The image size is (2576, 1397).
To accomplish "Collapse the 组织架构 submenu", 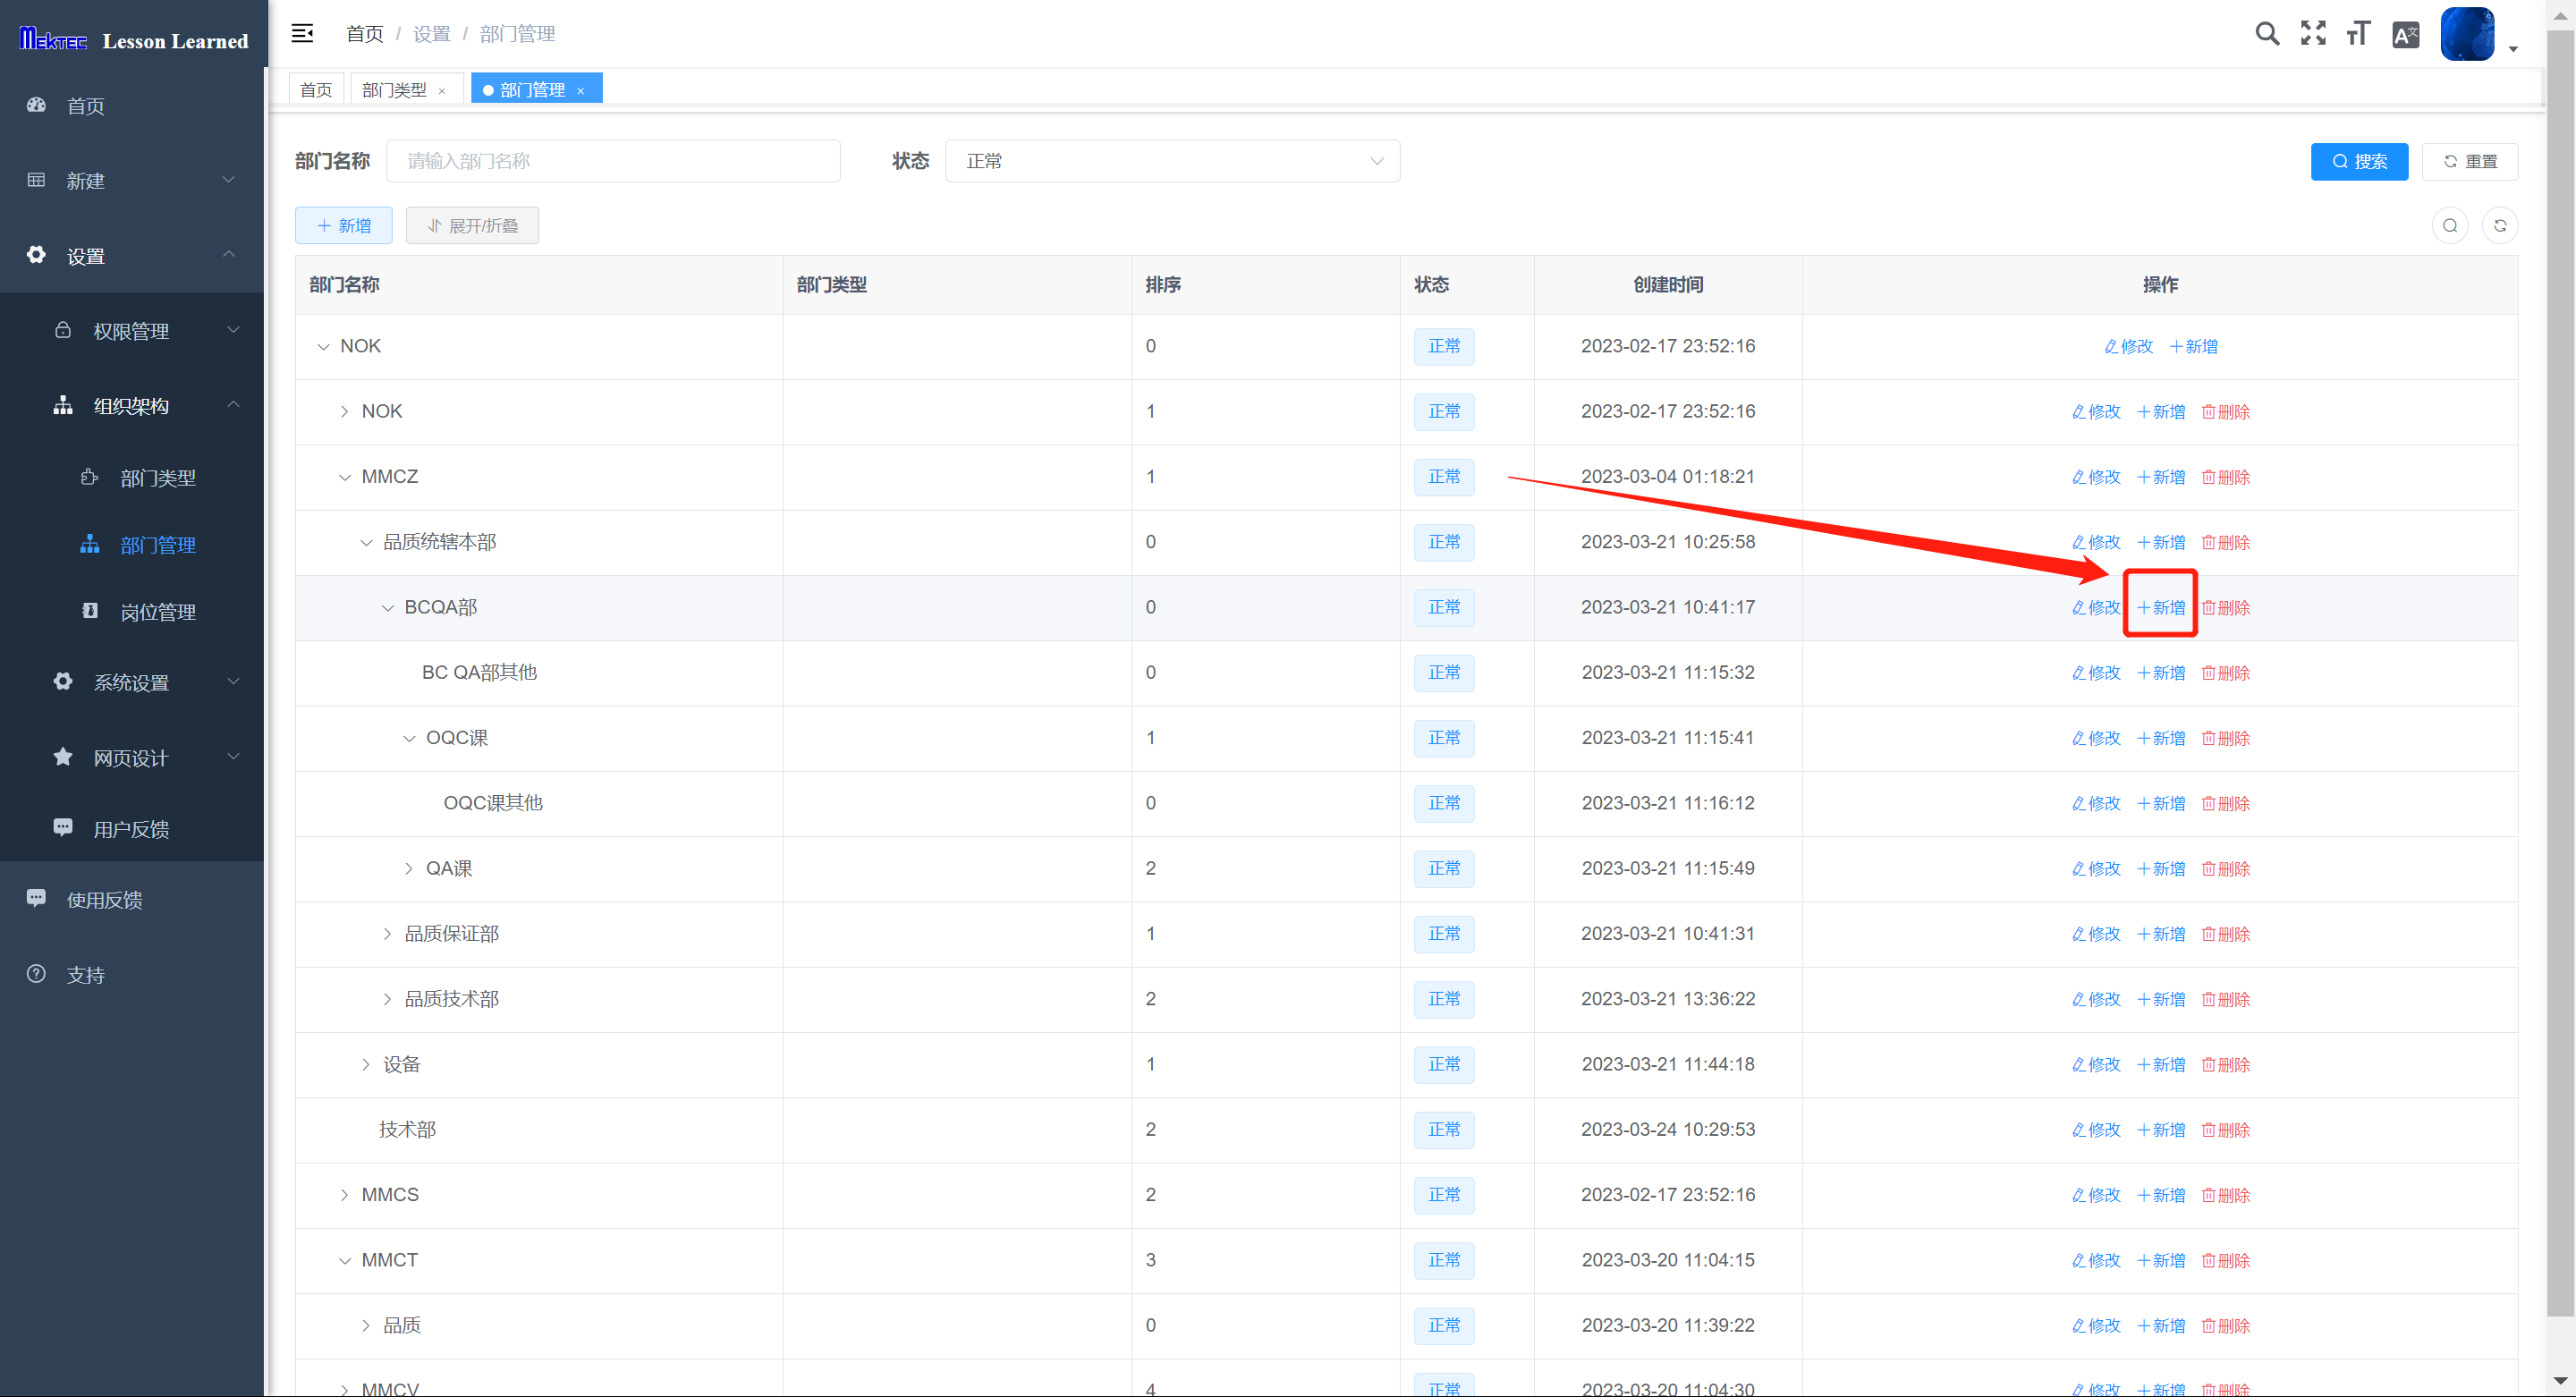I will click(x=132, y=405).
